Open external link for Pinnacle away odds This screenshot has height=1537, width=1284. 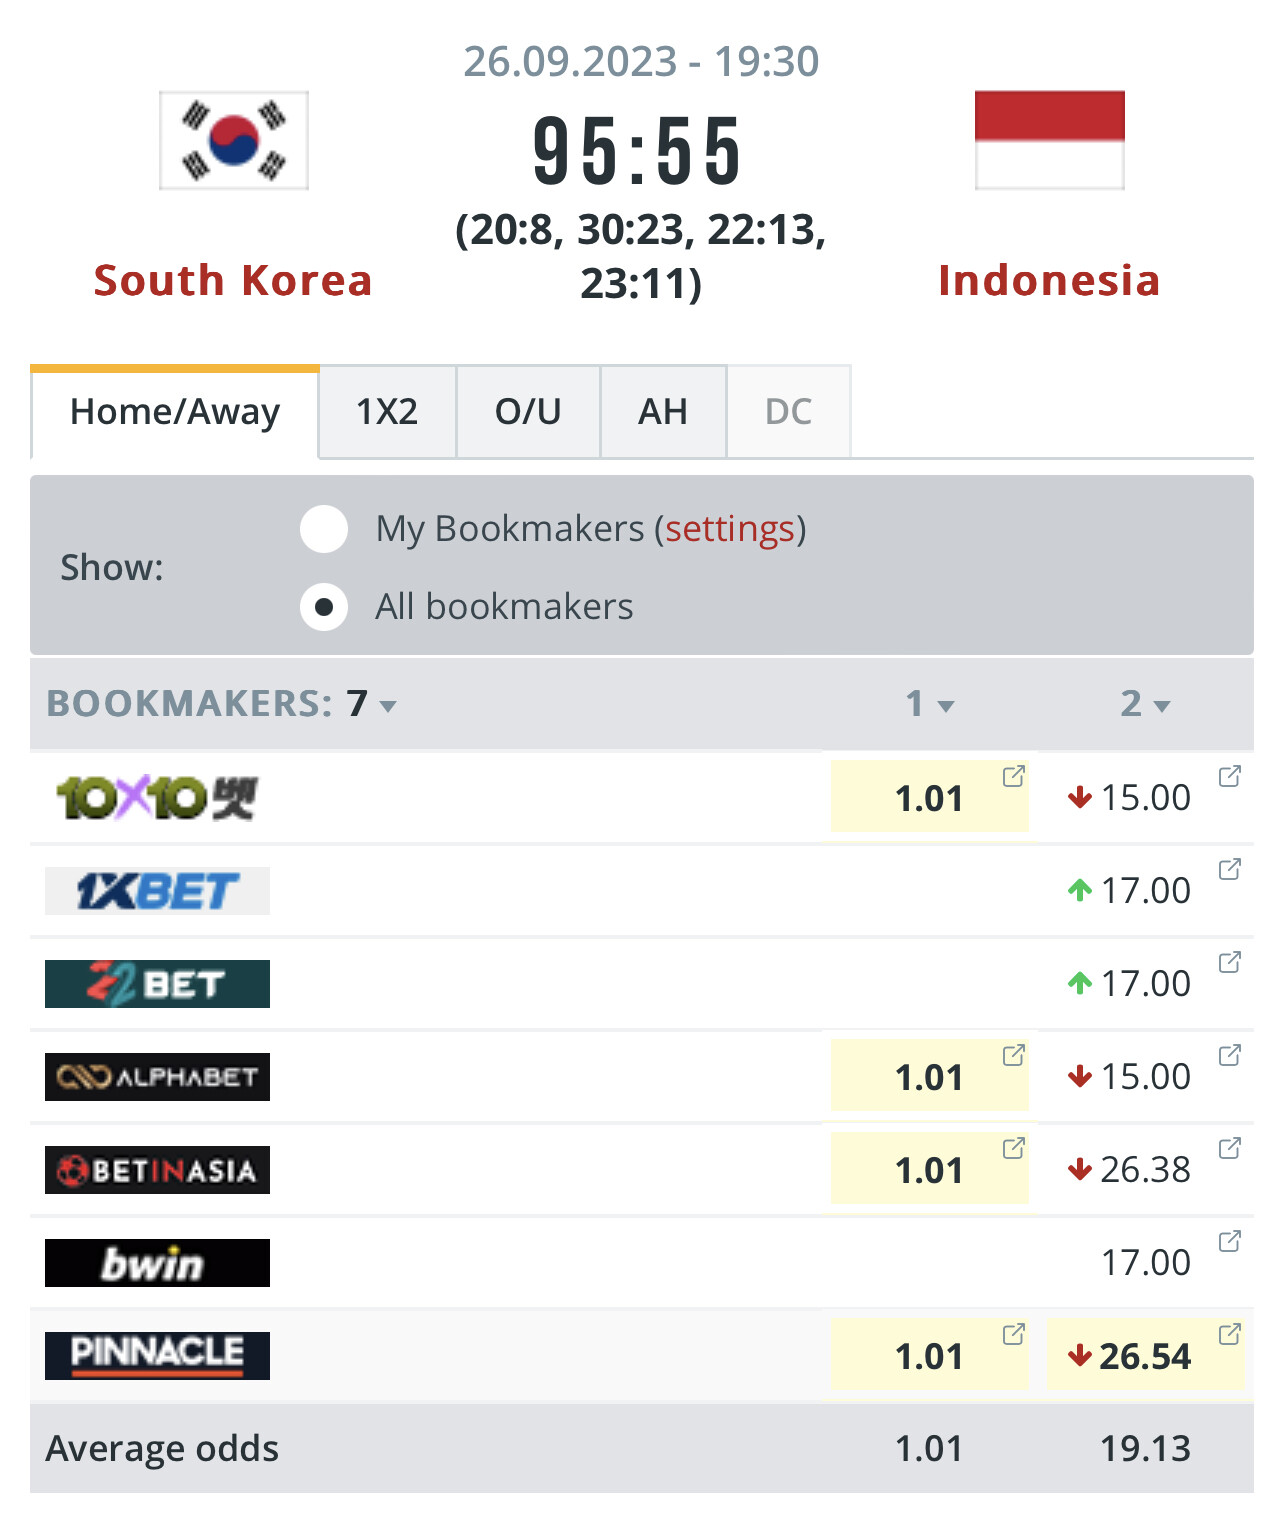coord(1229,1334)
